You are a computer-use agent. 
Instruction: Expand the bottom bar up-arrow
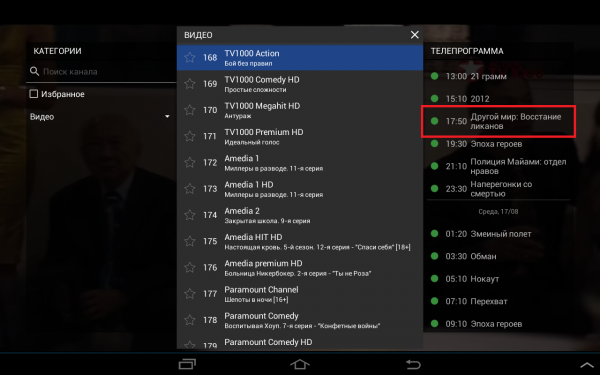[588, 365]
